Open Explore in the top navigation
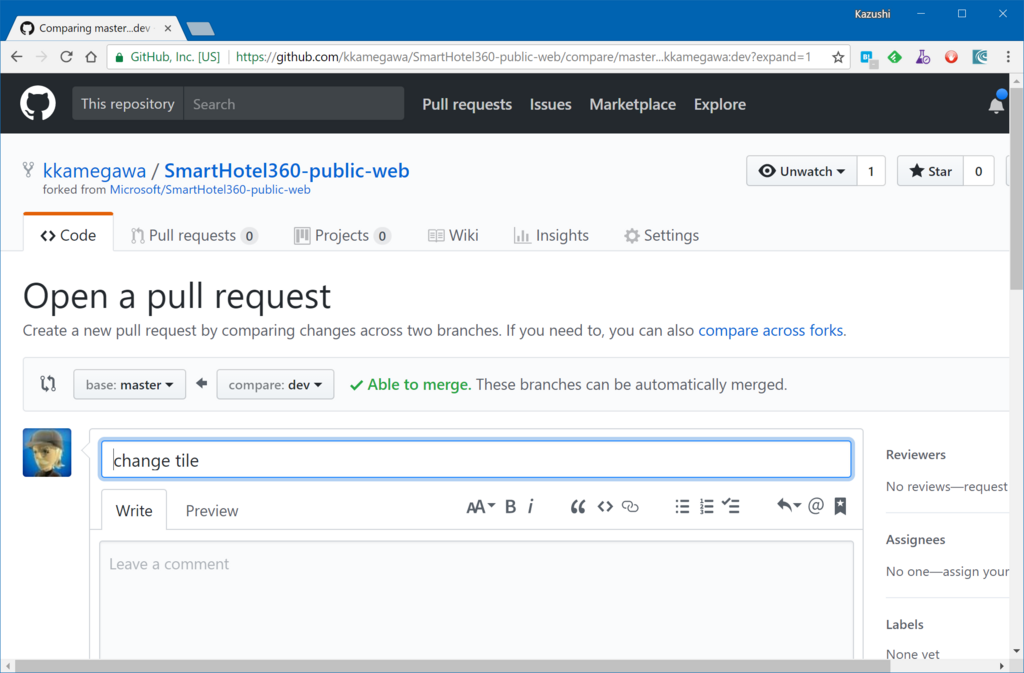This screenshot has width=1024, height=673. click(x=720, y=104)
